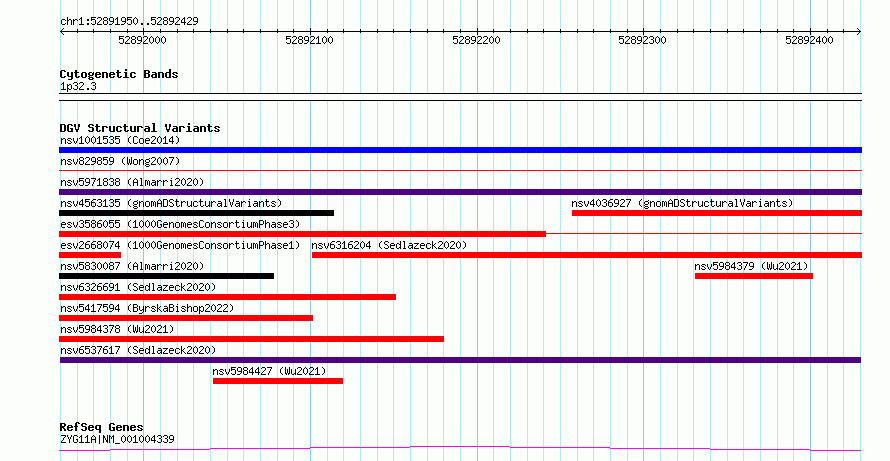Click the black nsv4563135 variant bar
Viewport: 890px width, 461px height.
point(196,213)
